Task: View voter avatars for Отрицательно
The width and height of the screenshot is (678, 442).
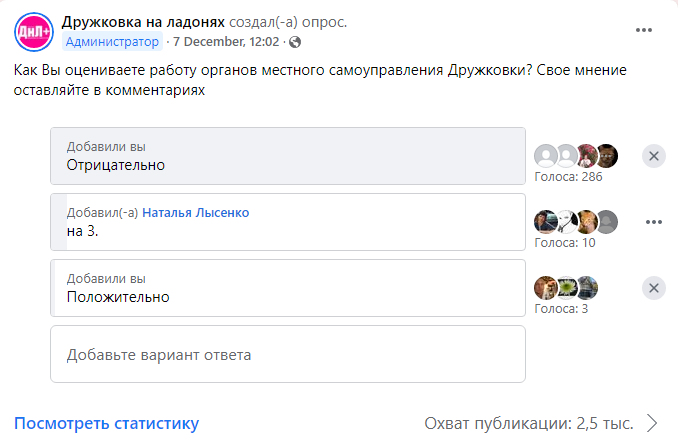Action: [576, 156]
